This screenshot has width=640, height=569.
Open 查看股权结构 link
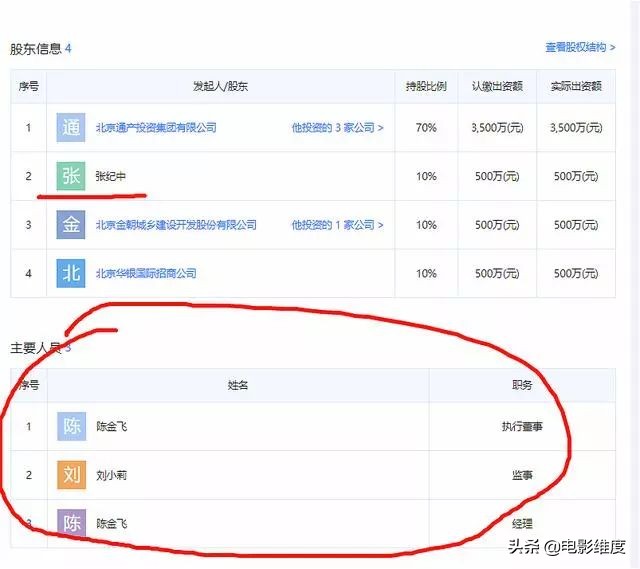click(580, 47)
